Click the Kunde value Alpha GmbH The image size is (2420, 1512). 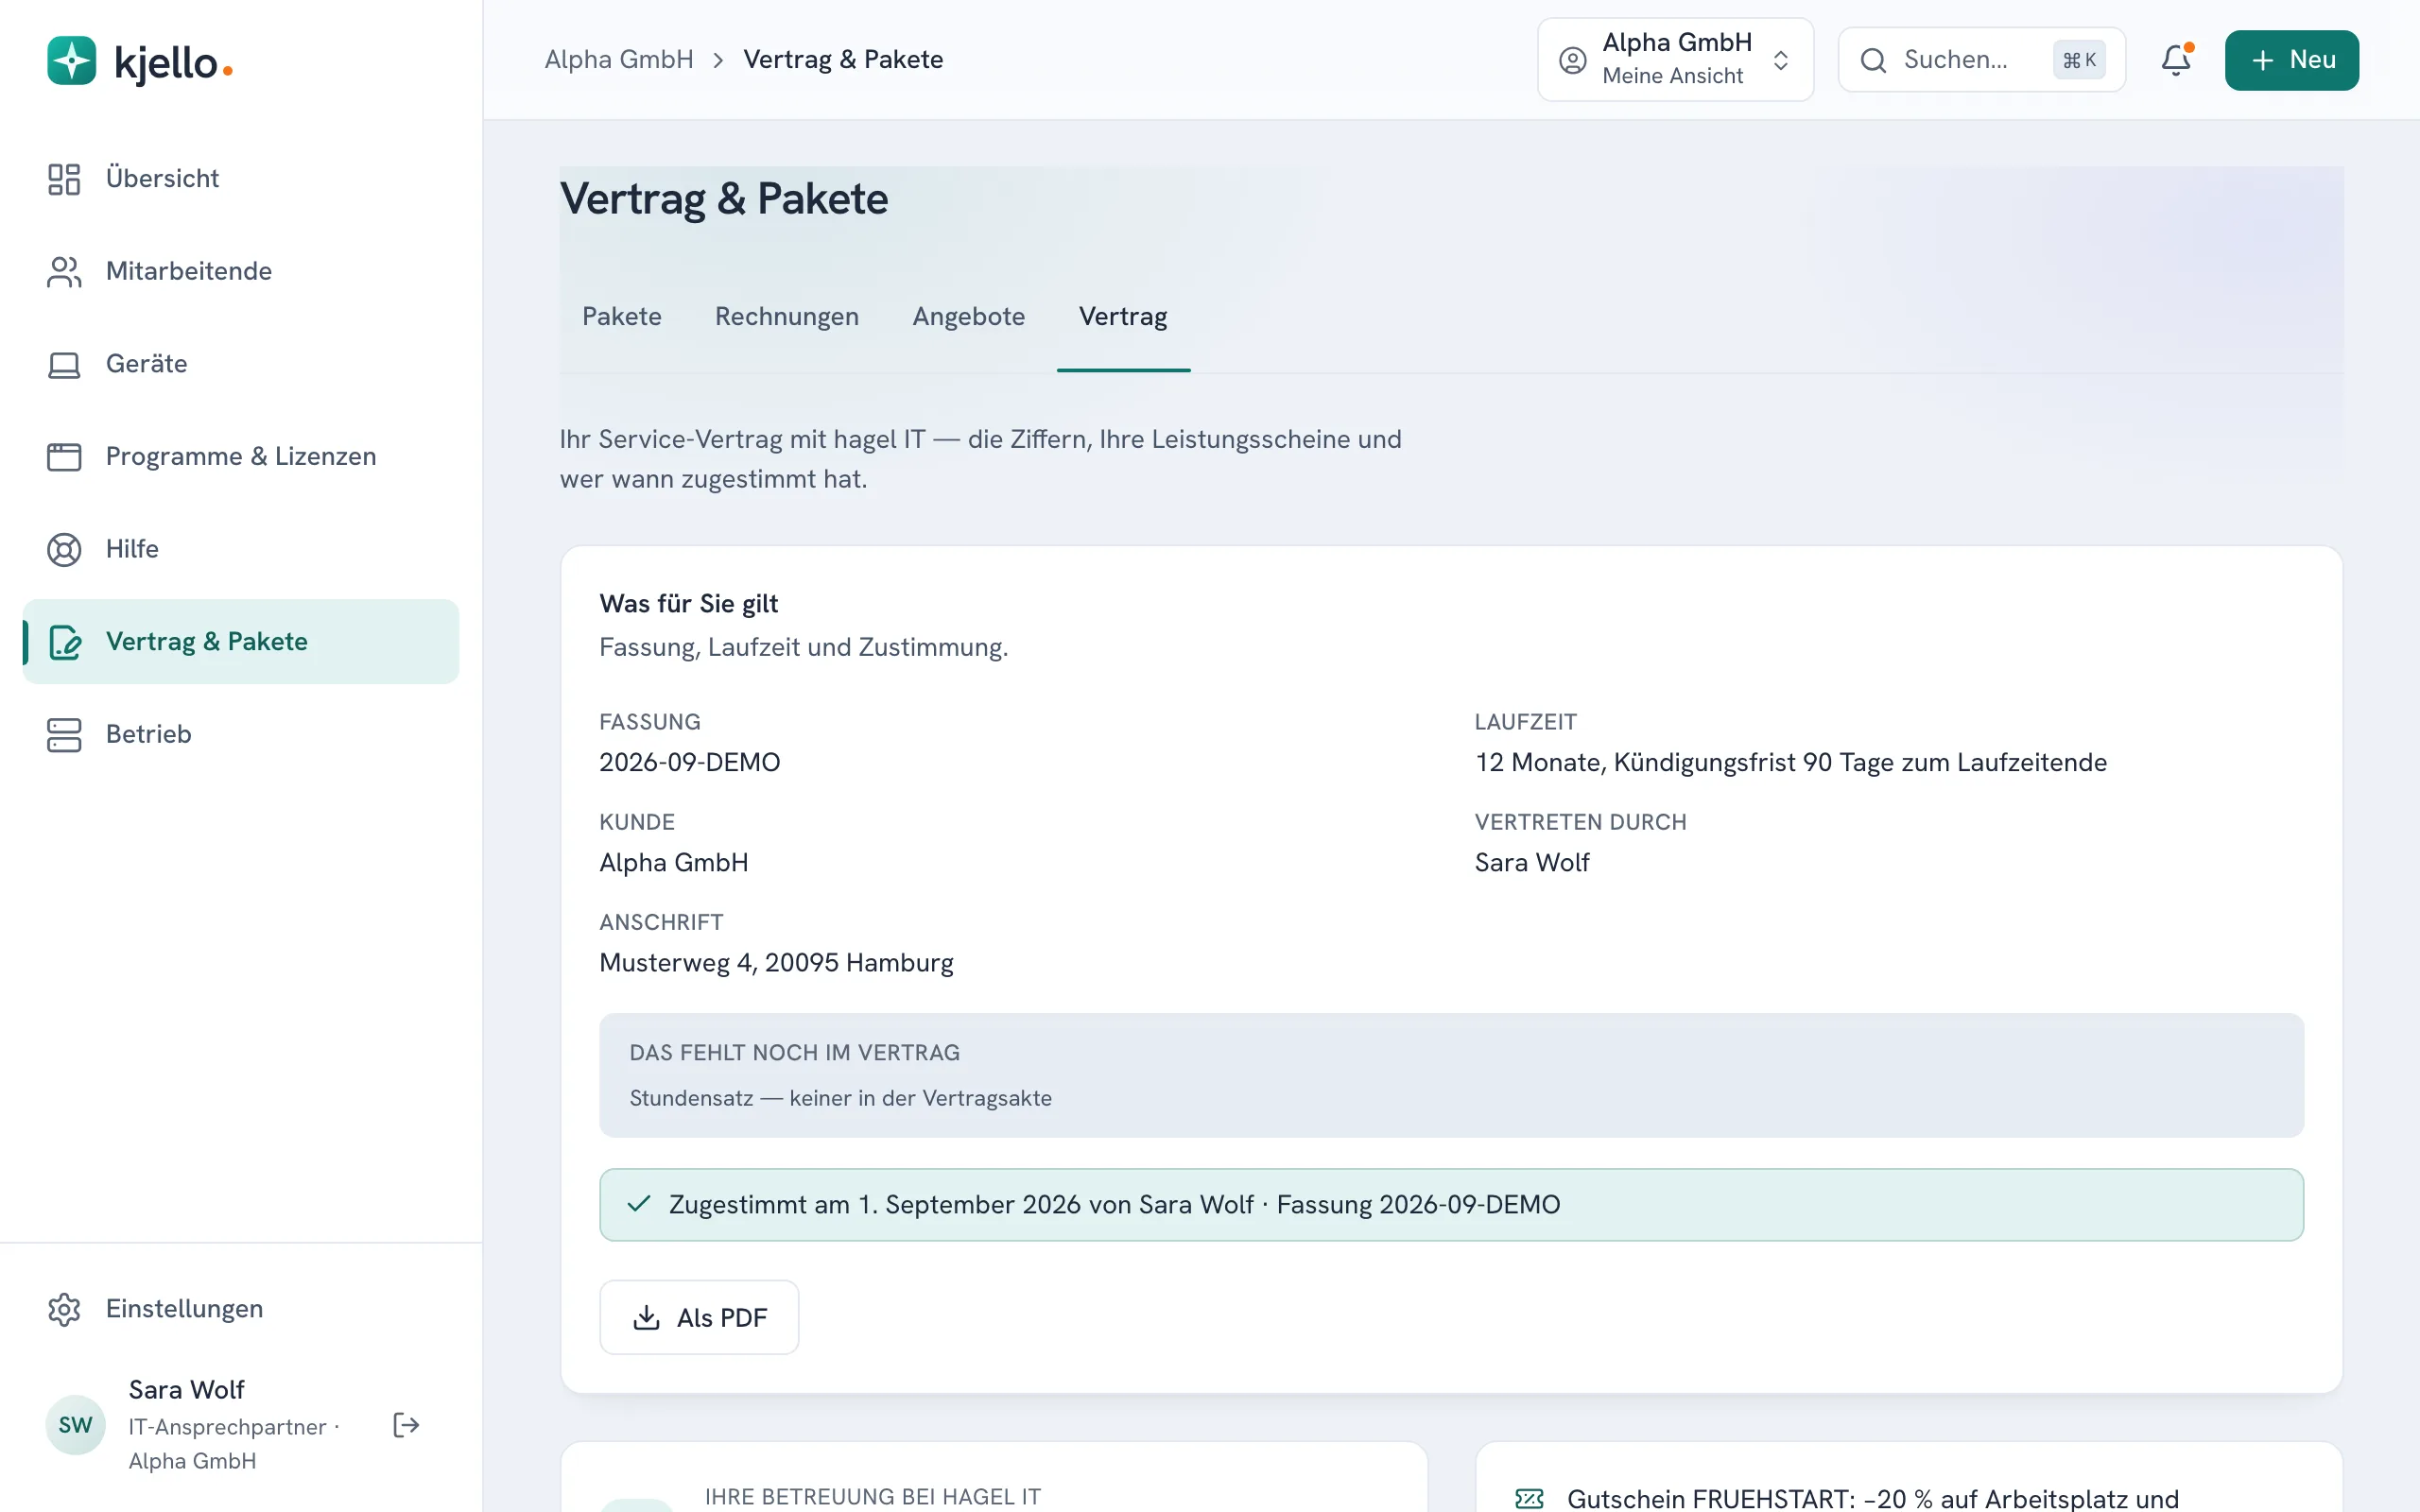(x=673, y=862)
